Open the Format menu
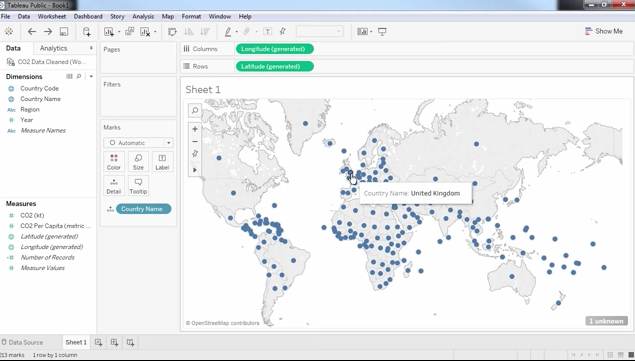This screenshot has width=635, height=361. [191, 17]
